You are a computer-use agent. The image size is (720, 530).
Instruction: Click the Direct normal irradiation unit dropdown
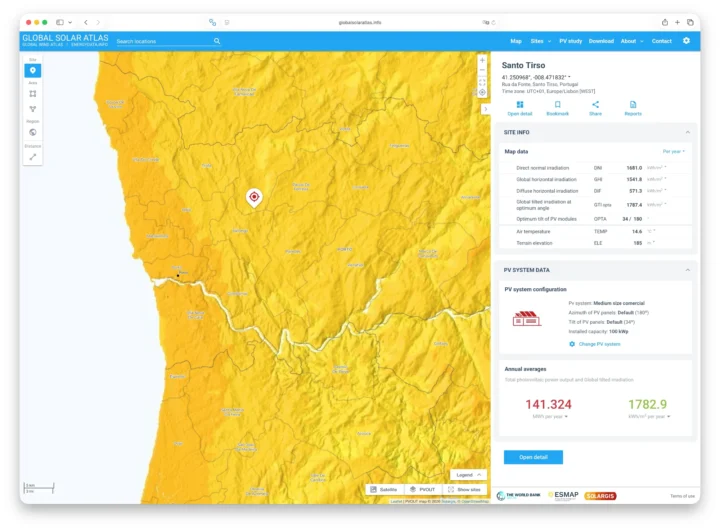pyautogui.click(x=657, y=168)
